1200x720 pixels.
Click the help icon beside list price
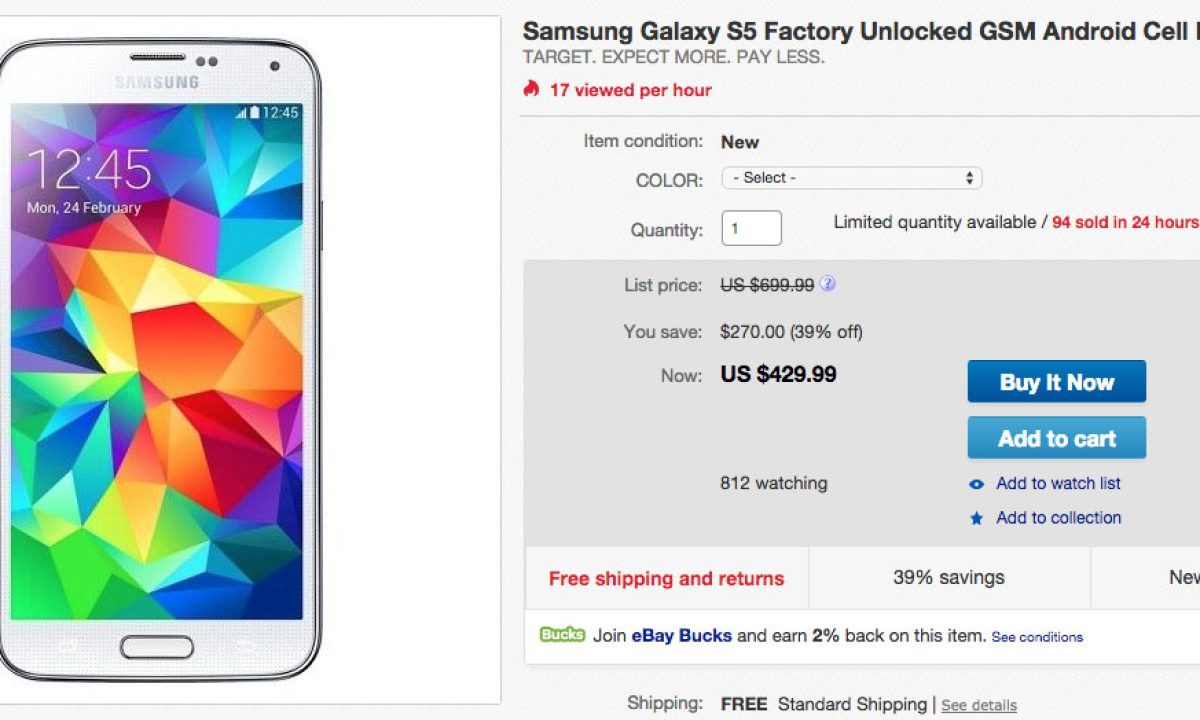(x=827, y=285)
